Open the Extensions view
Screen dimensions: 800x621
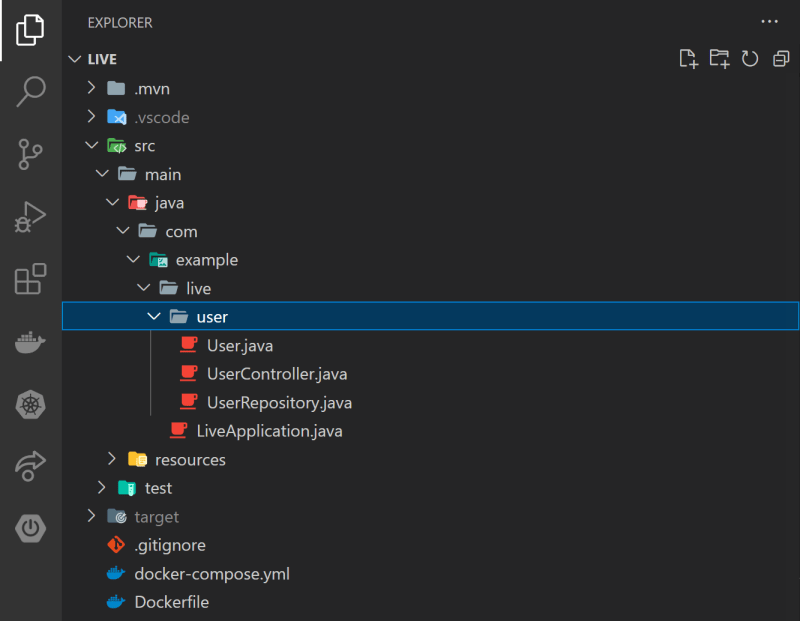[30, 279]
